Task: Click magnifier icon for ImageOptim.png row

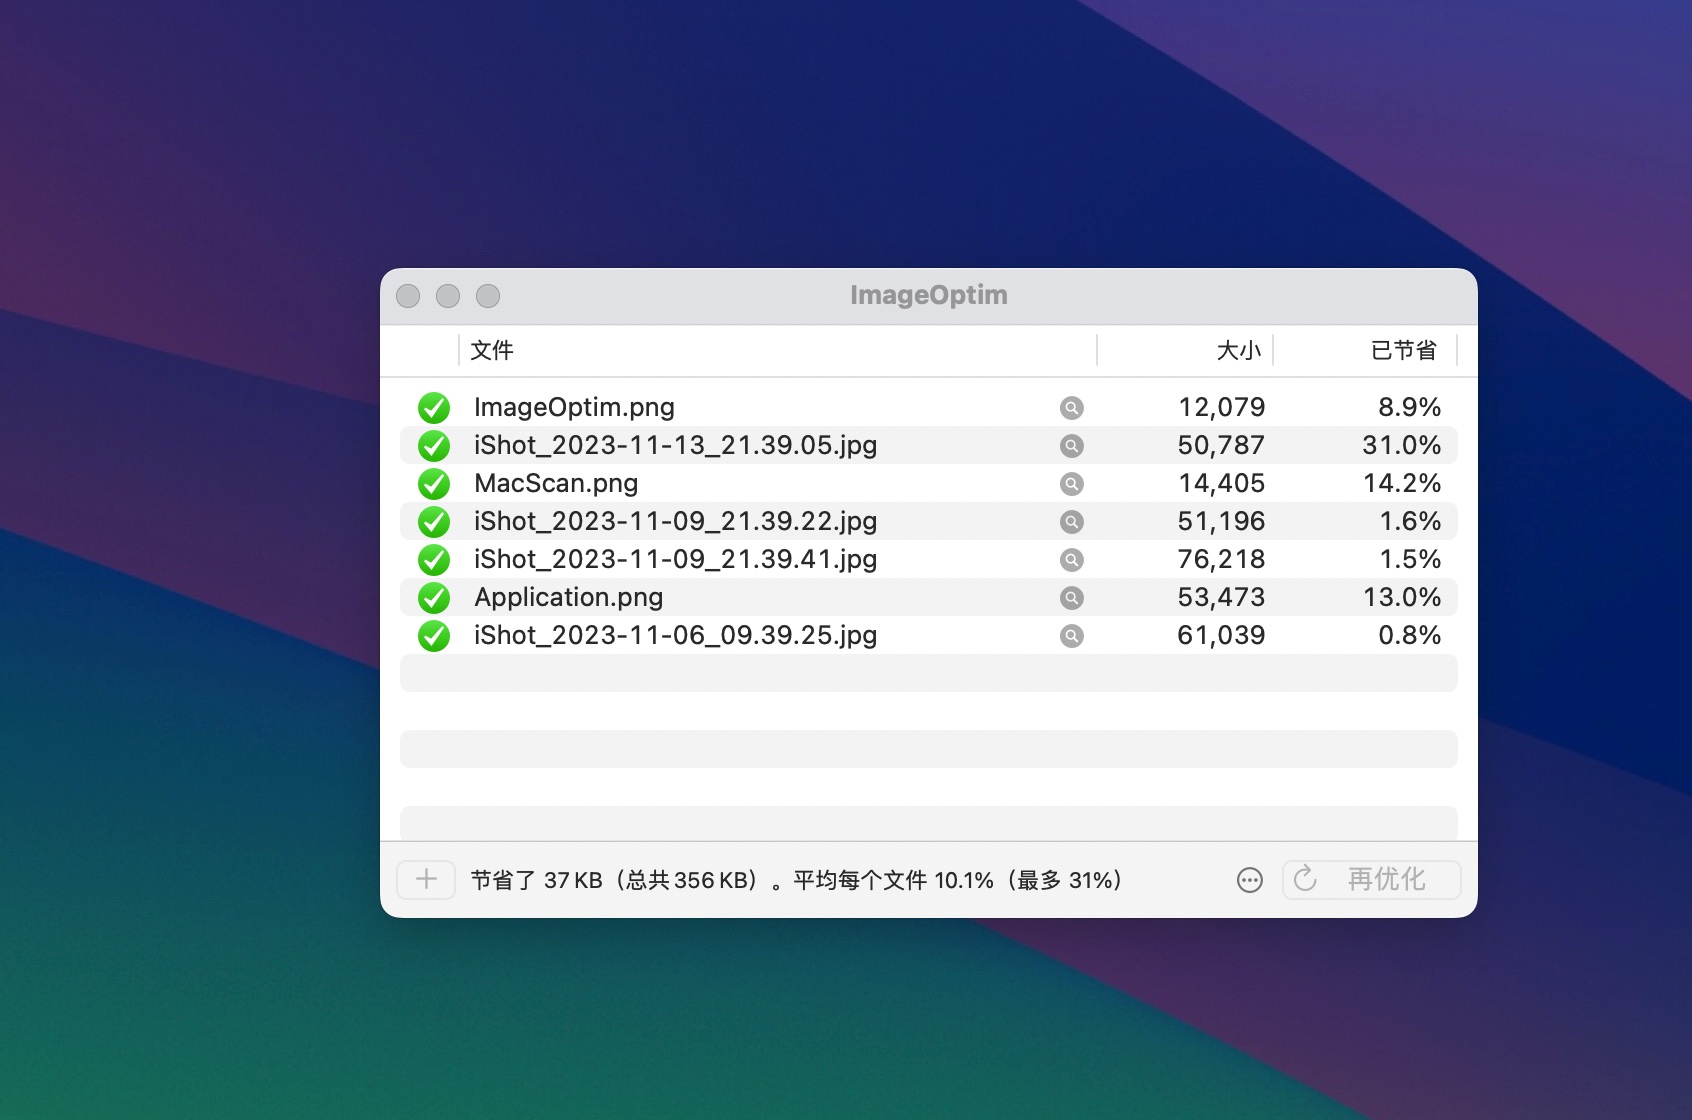Action: pos(1071,408)
